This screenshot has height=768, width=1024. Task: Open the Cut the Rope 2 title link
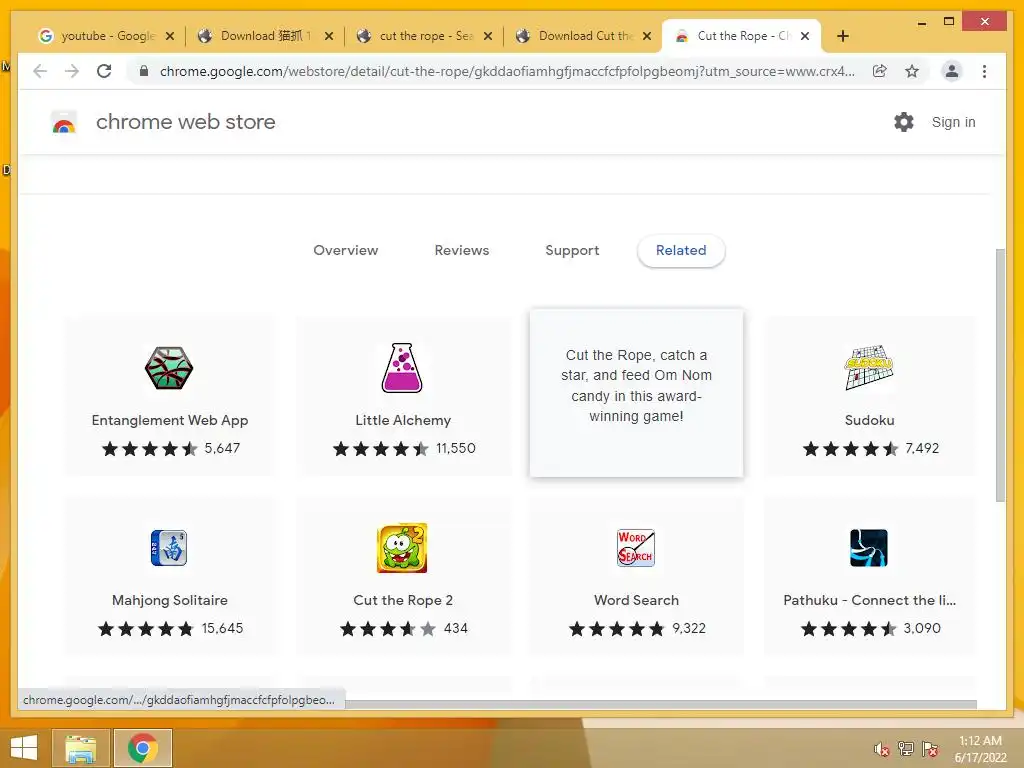(x=403, y=600)
